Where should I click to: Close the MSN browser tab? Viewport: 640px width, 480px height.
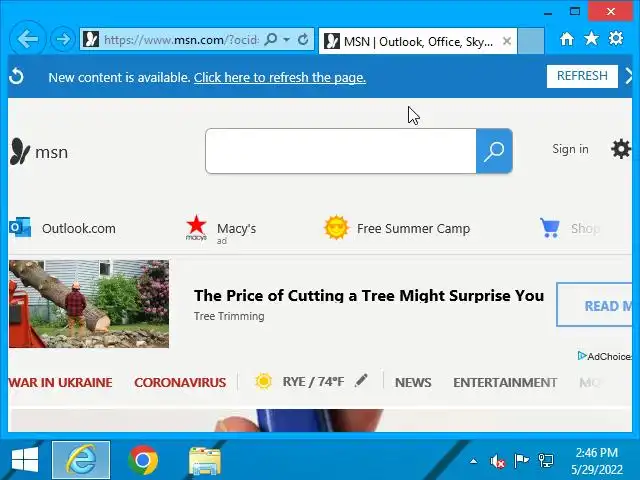tap(507, 41)
